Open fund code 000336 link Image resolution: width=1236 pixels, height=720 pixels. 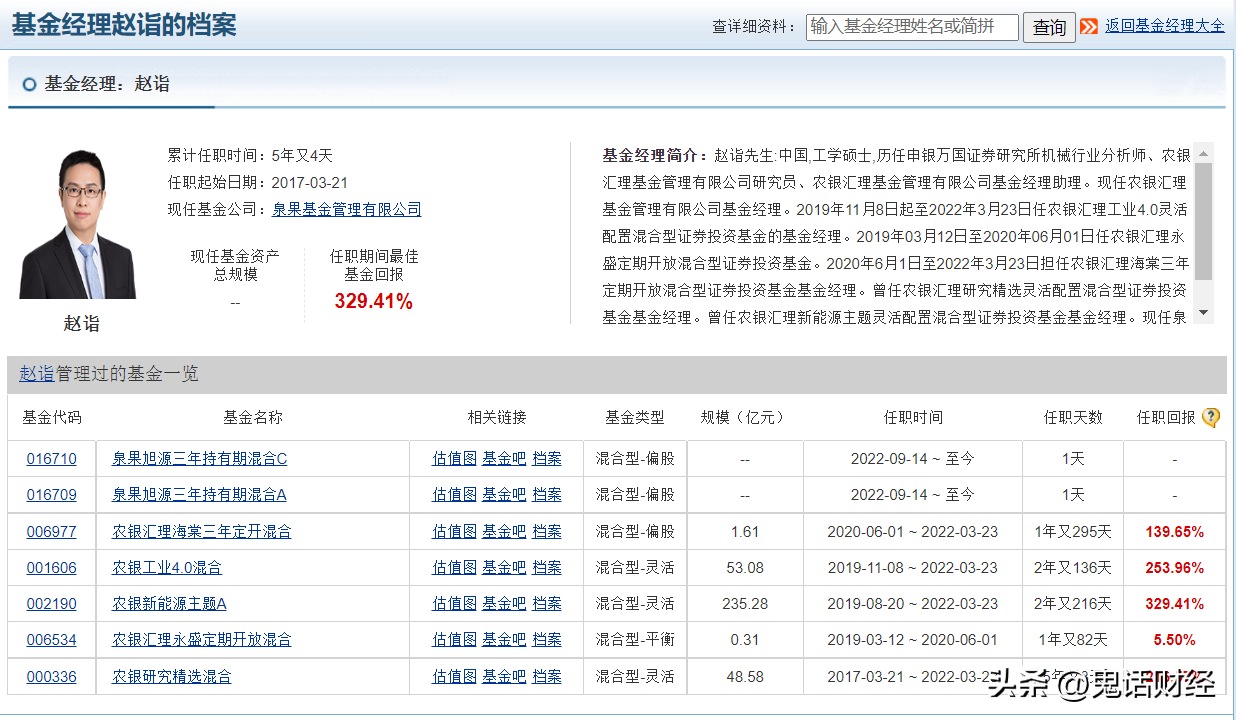[51, 677]
